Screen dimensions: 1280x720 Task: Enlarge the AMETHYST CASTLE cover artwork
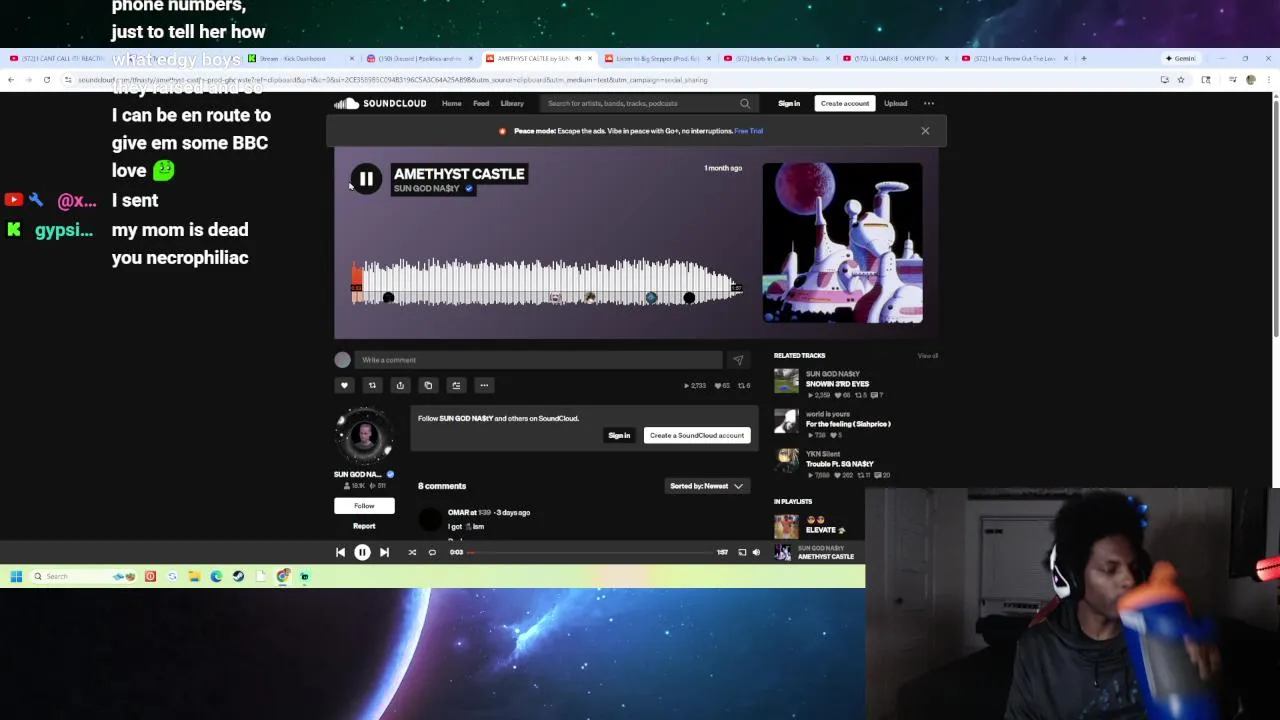click(x=842, y=243)
